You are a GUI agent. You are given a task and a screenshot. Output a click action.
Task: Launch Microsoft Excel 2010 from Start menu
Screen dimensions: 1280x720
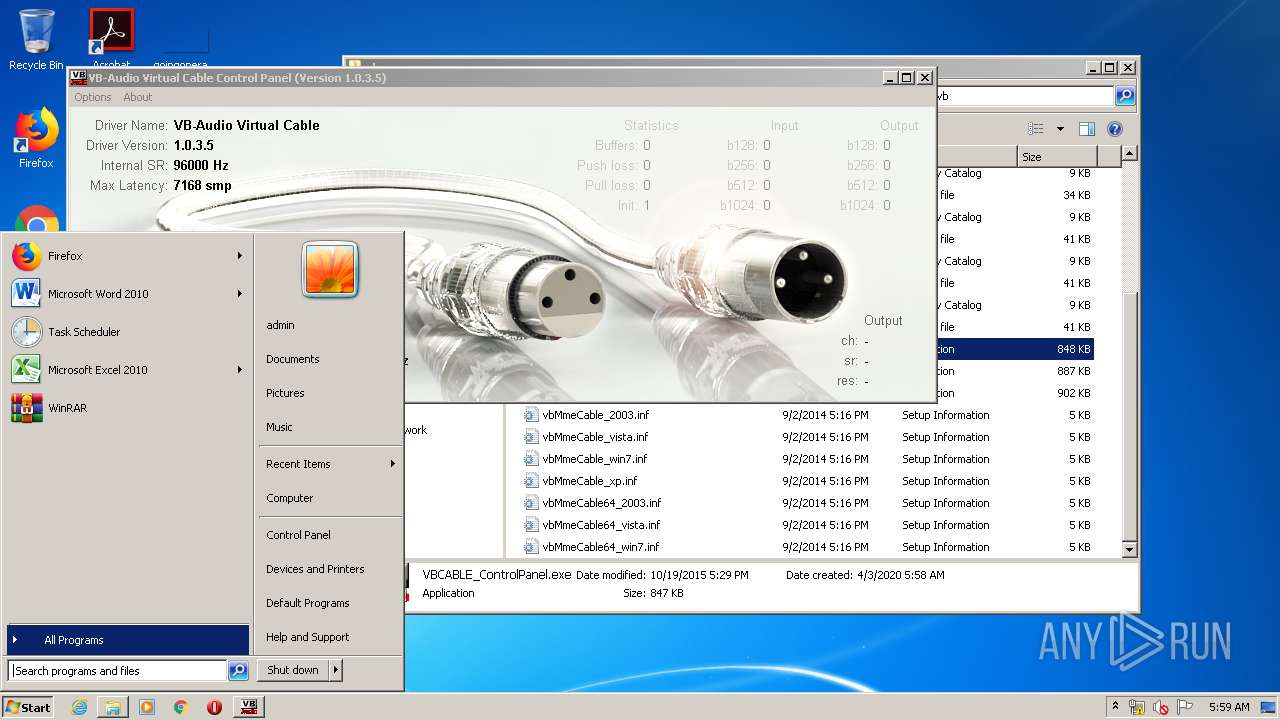tap(127, 370)
